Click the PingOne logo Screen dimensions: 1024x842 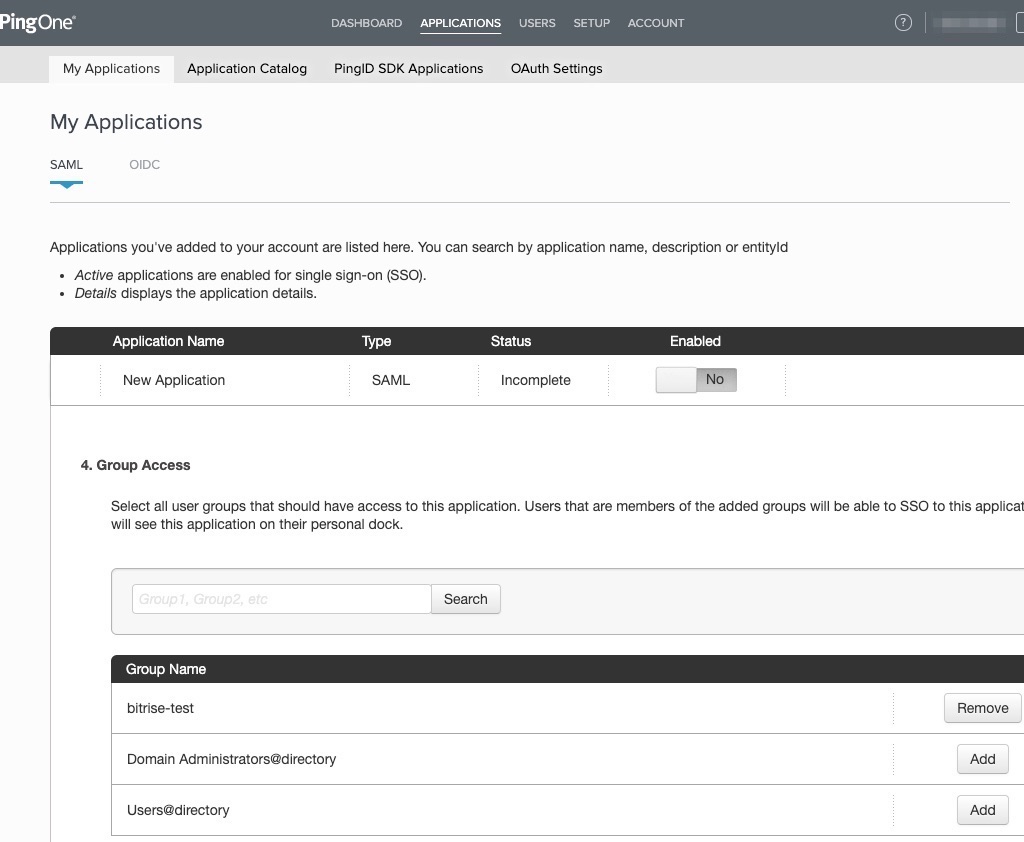pos(36,22)
